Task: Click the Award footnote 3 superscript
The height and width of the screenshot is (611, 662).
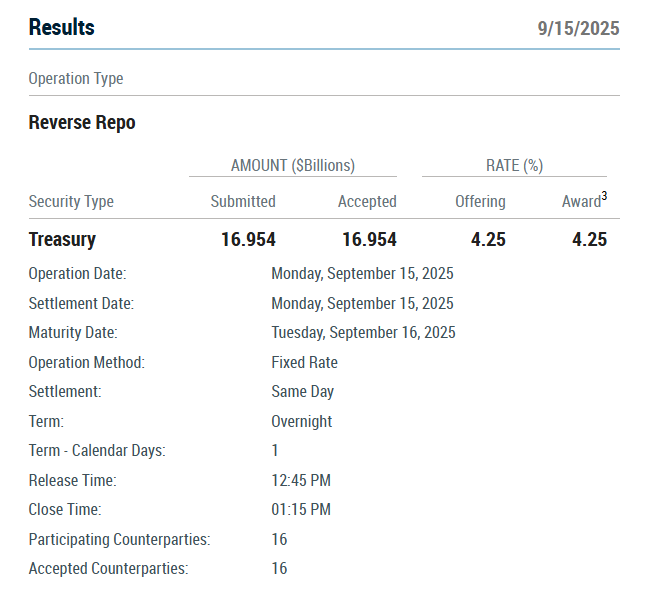Action: point(604,196)
